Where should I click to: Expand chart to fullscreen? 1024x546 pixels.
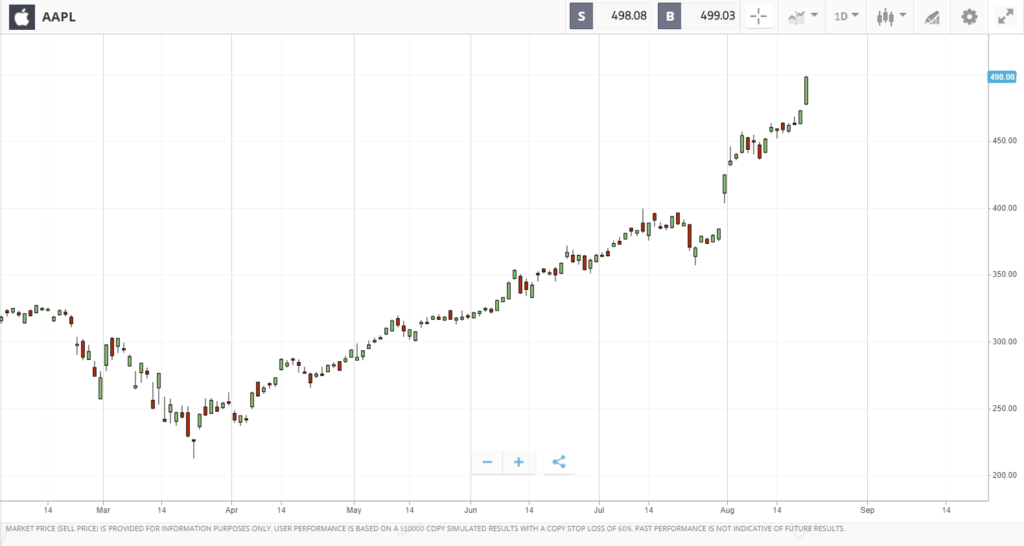click(1006, 16)
